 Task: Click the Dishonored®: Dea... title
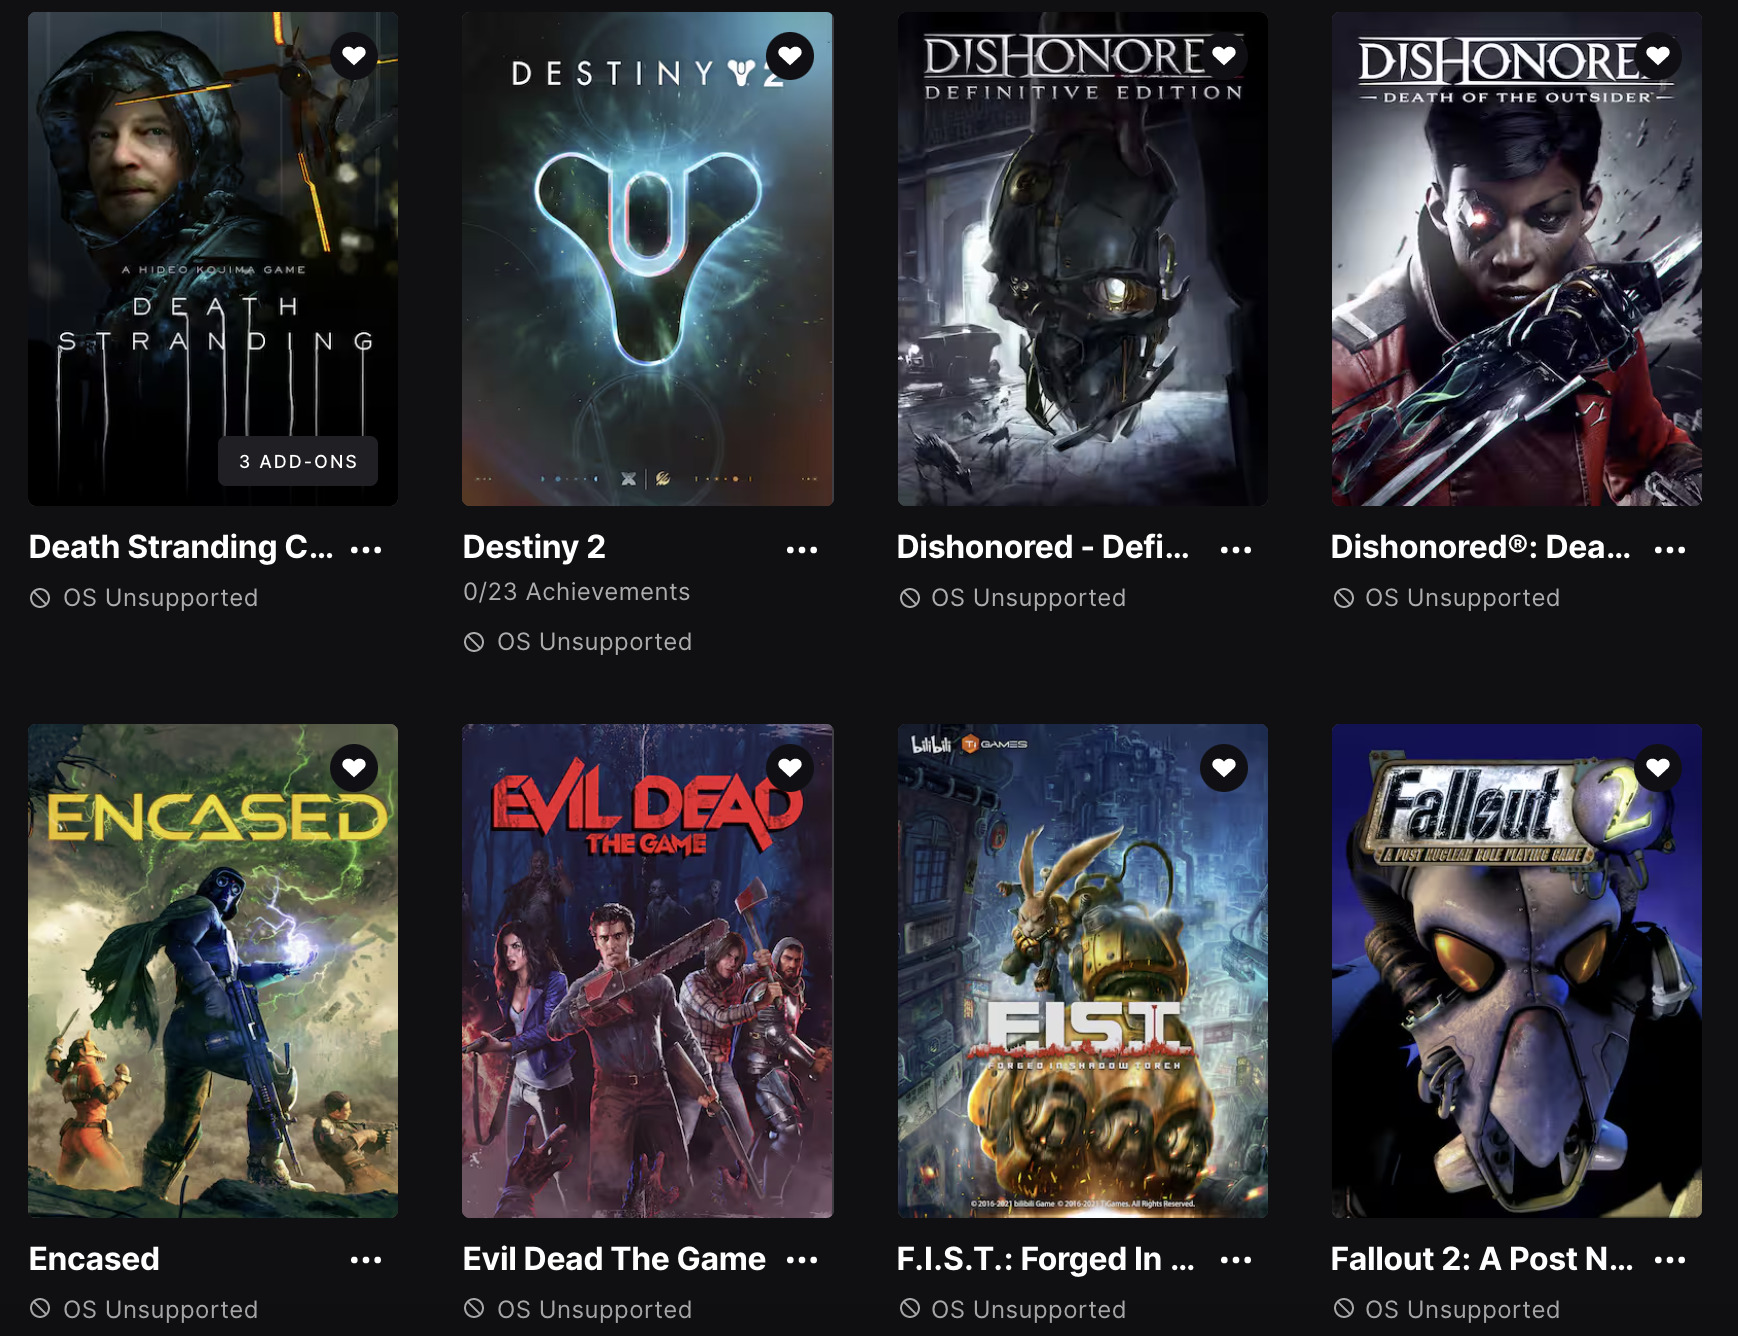[x=1480, y=547]
